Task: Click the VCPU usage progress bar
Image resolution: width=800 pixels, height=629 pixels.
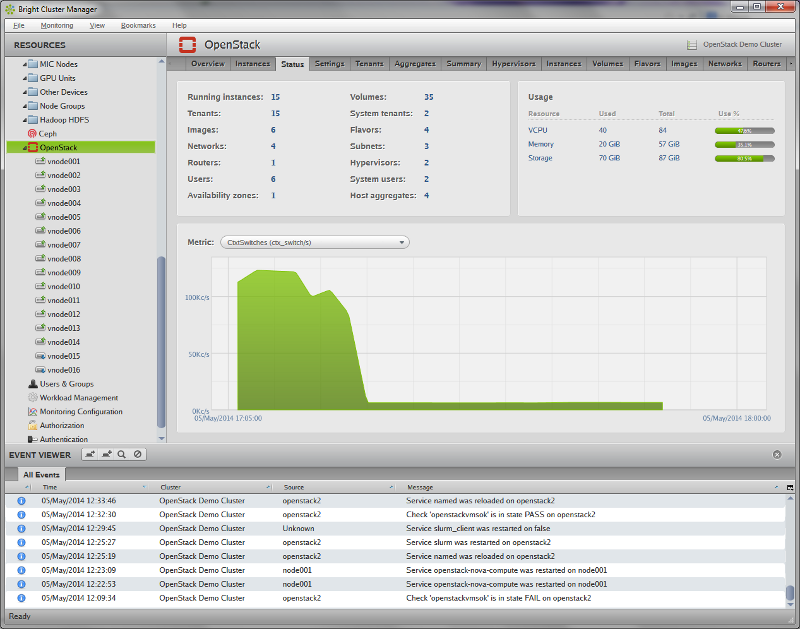Action: tap(744, 131)
